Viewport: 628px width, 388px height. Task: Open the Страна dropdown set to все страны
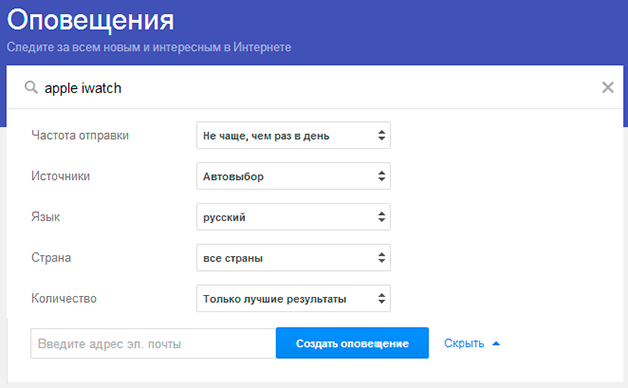pos(293,258)
